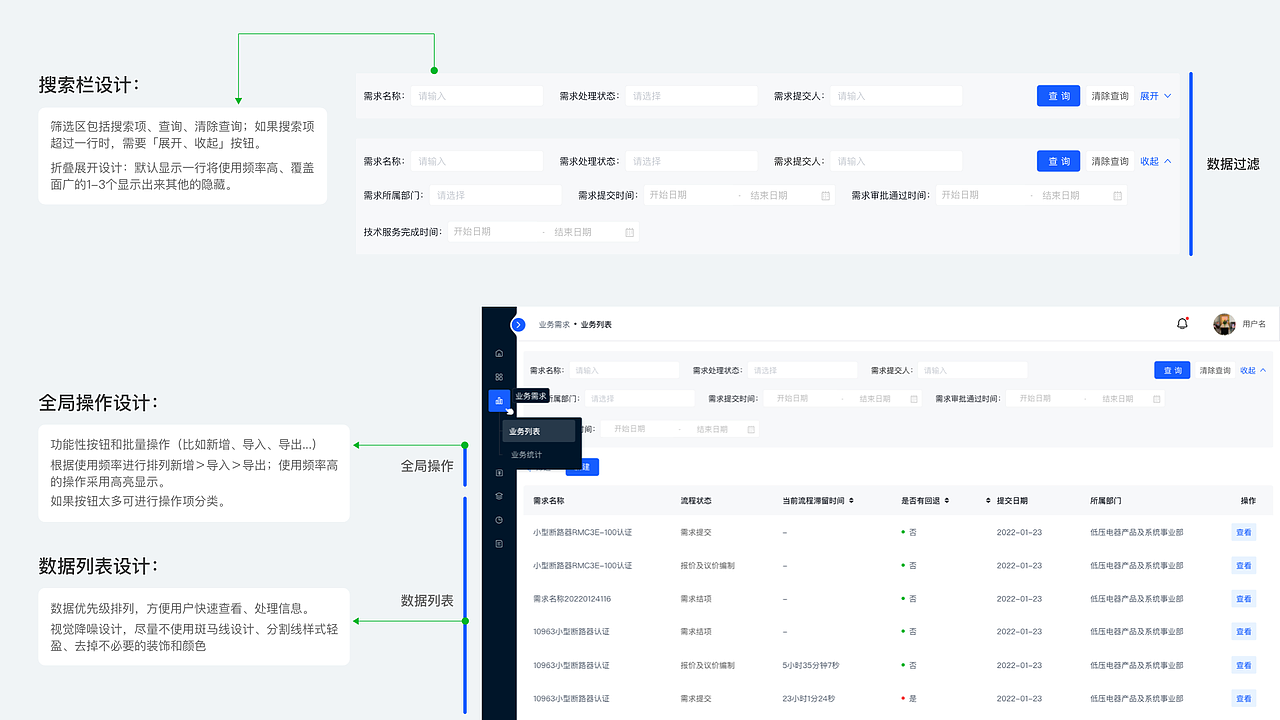Click calendar icon of 需求提交时间 in expanded example

[x=825, y=196]
